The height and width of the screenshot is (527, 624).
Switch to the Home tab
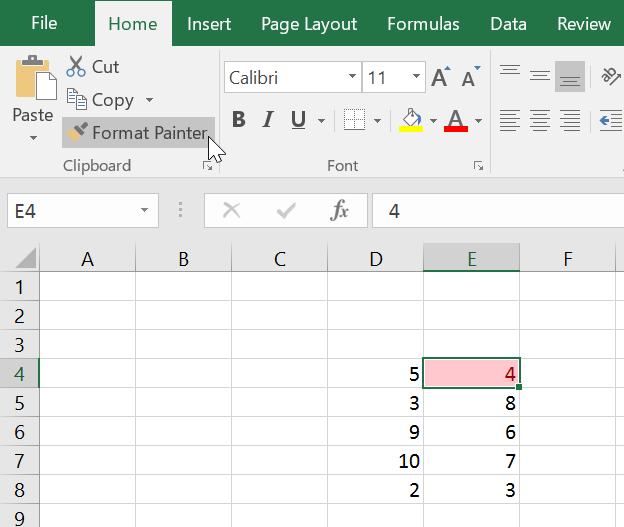133,24
